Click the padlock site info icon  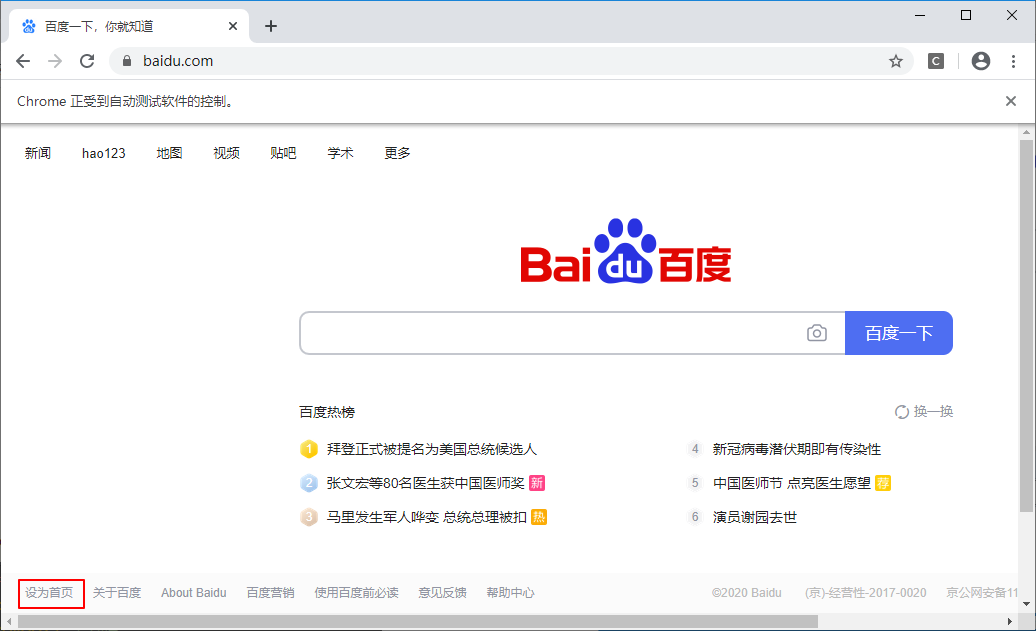(127, 61)
